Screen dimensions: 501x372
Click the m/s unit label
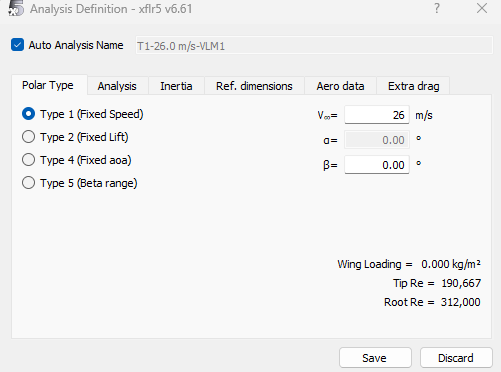[x=424, y=115]
